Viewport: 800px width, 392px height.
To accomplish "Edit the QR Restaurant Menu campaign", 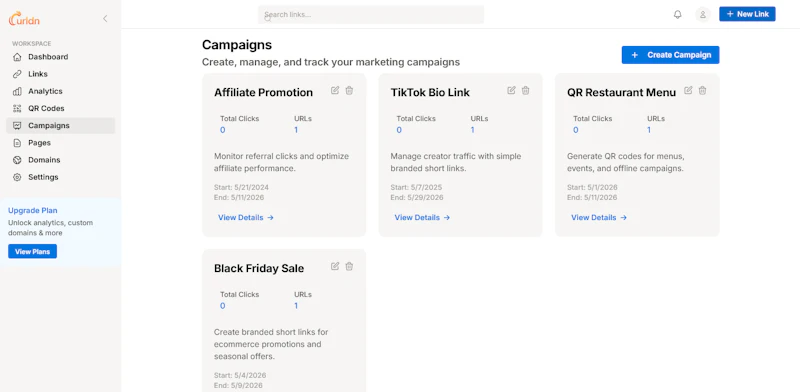I will (x=688, y=90).
